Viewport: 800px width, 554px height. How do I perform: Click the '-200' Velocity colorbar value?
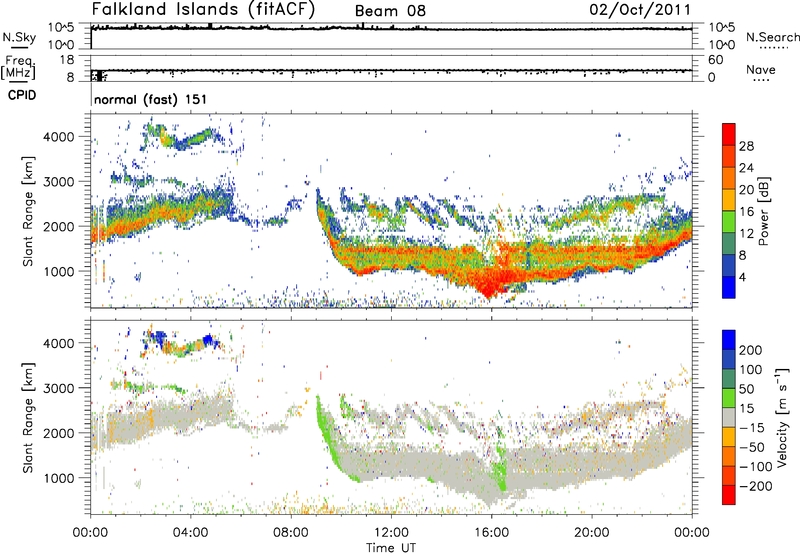click(x=755, y=486)
